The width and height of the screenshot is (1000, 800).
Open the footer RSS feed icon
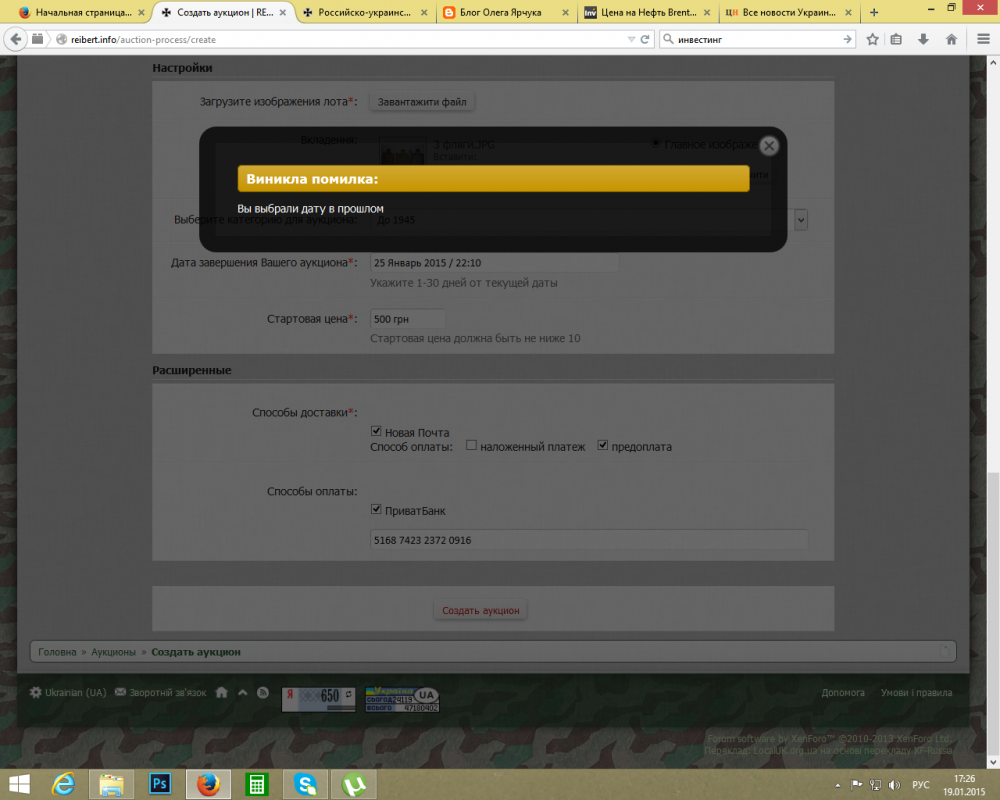point(263,692)
